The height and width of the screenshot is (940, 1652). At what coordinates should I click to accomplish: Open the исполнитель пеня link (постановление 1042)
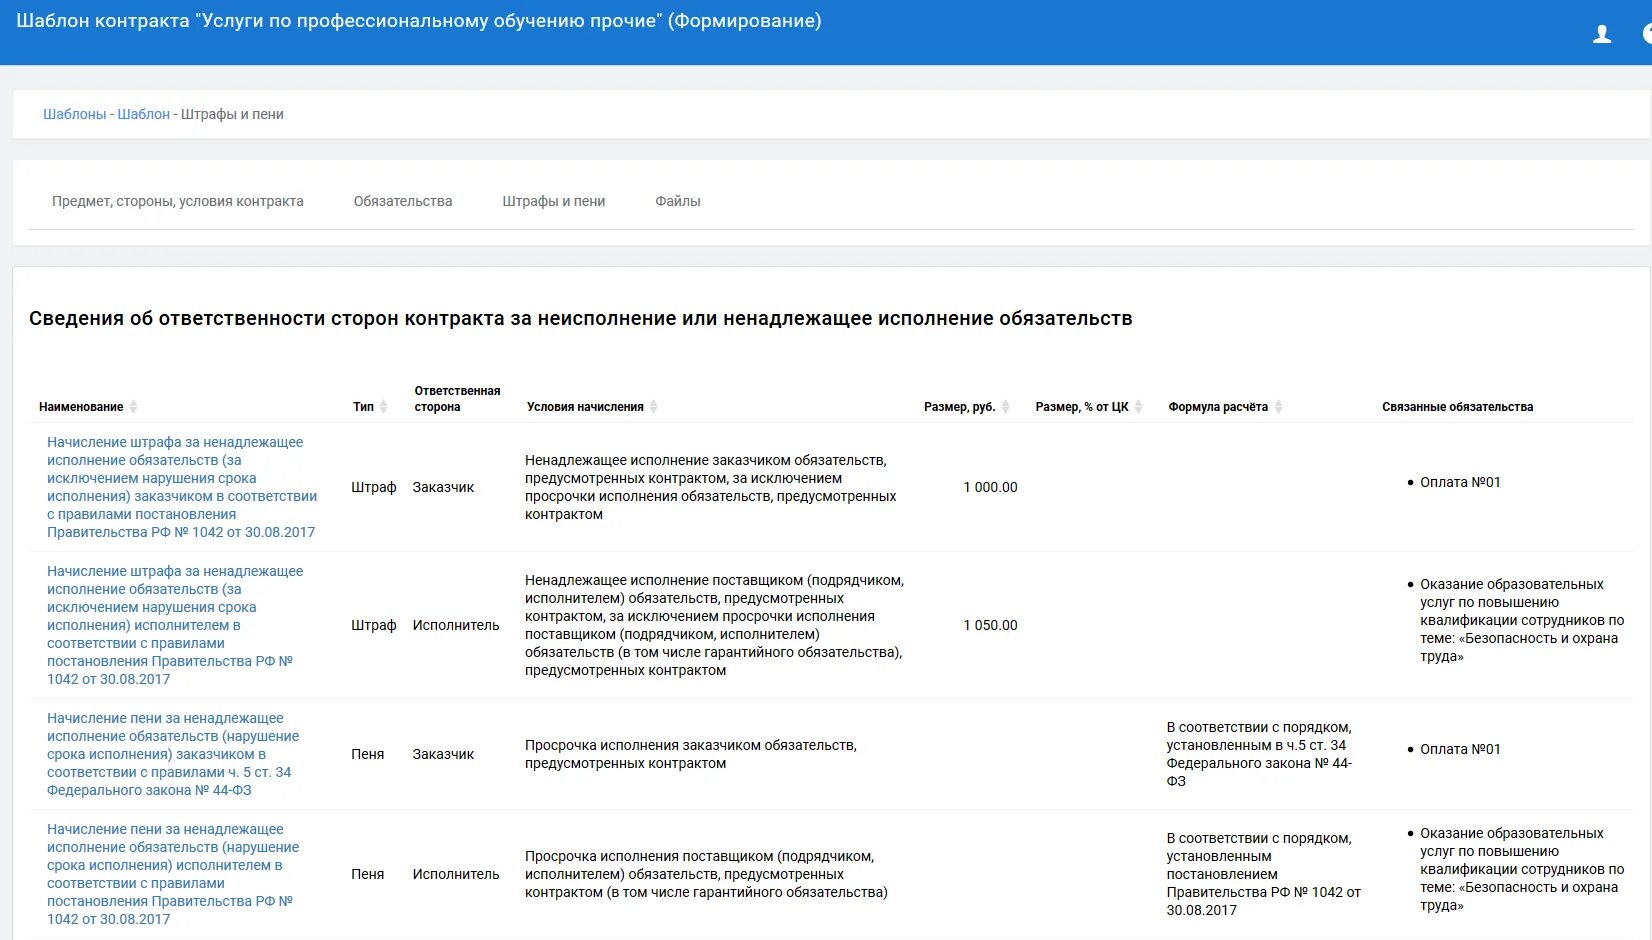173,874
